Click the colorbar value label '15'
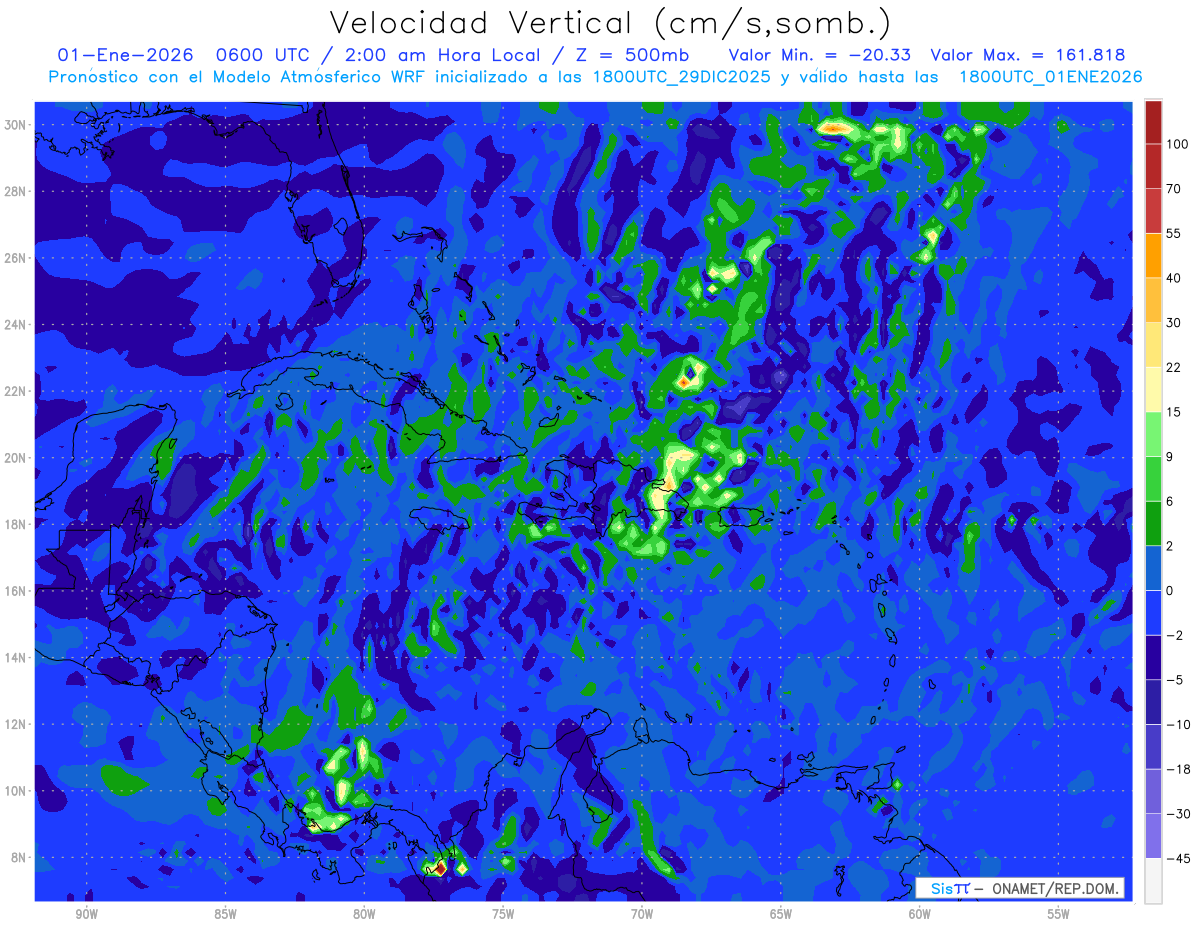 (x=1174, y=412)
